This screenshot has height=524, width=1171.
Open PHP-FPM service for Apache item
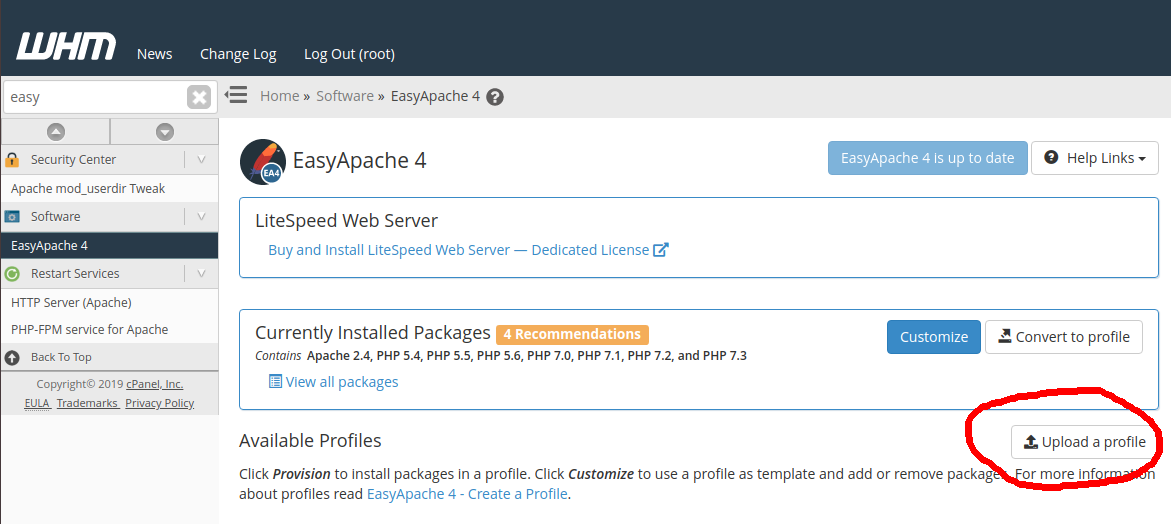click(90, 329)
